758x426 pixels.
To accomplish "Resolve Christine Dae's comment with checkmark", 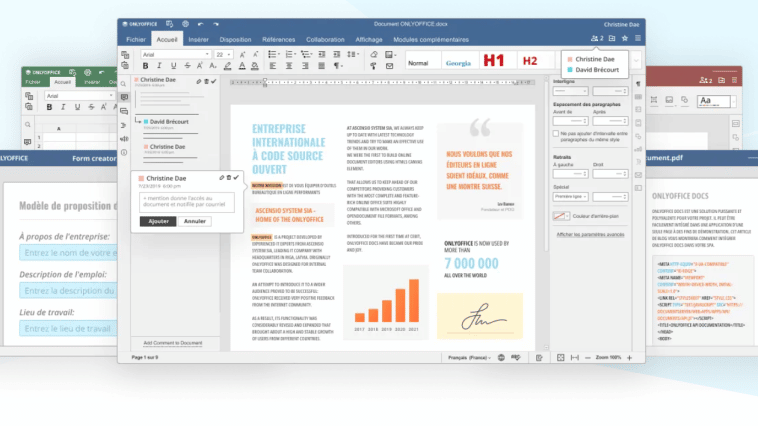I will (x=236, y=177).
